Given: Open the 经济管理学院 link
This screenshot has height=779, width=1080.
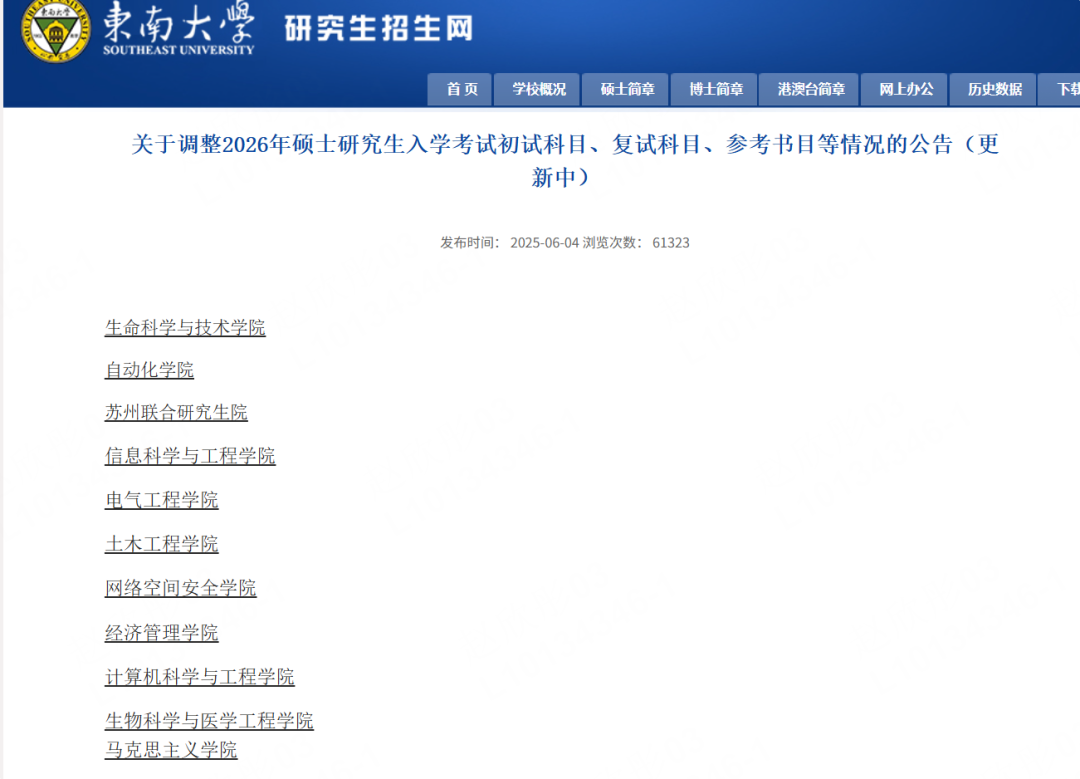Looking at the screenshot, I should (x=162, y=633).
